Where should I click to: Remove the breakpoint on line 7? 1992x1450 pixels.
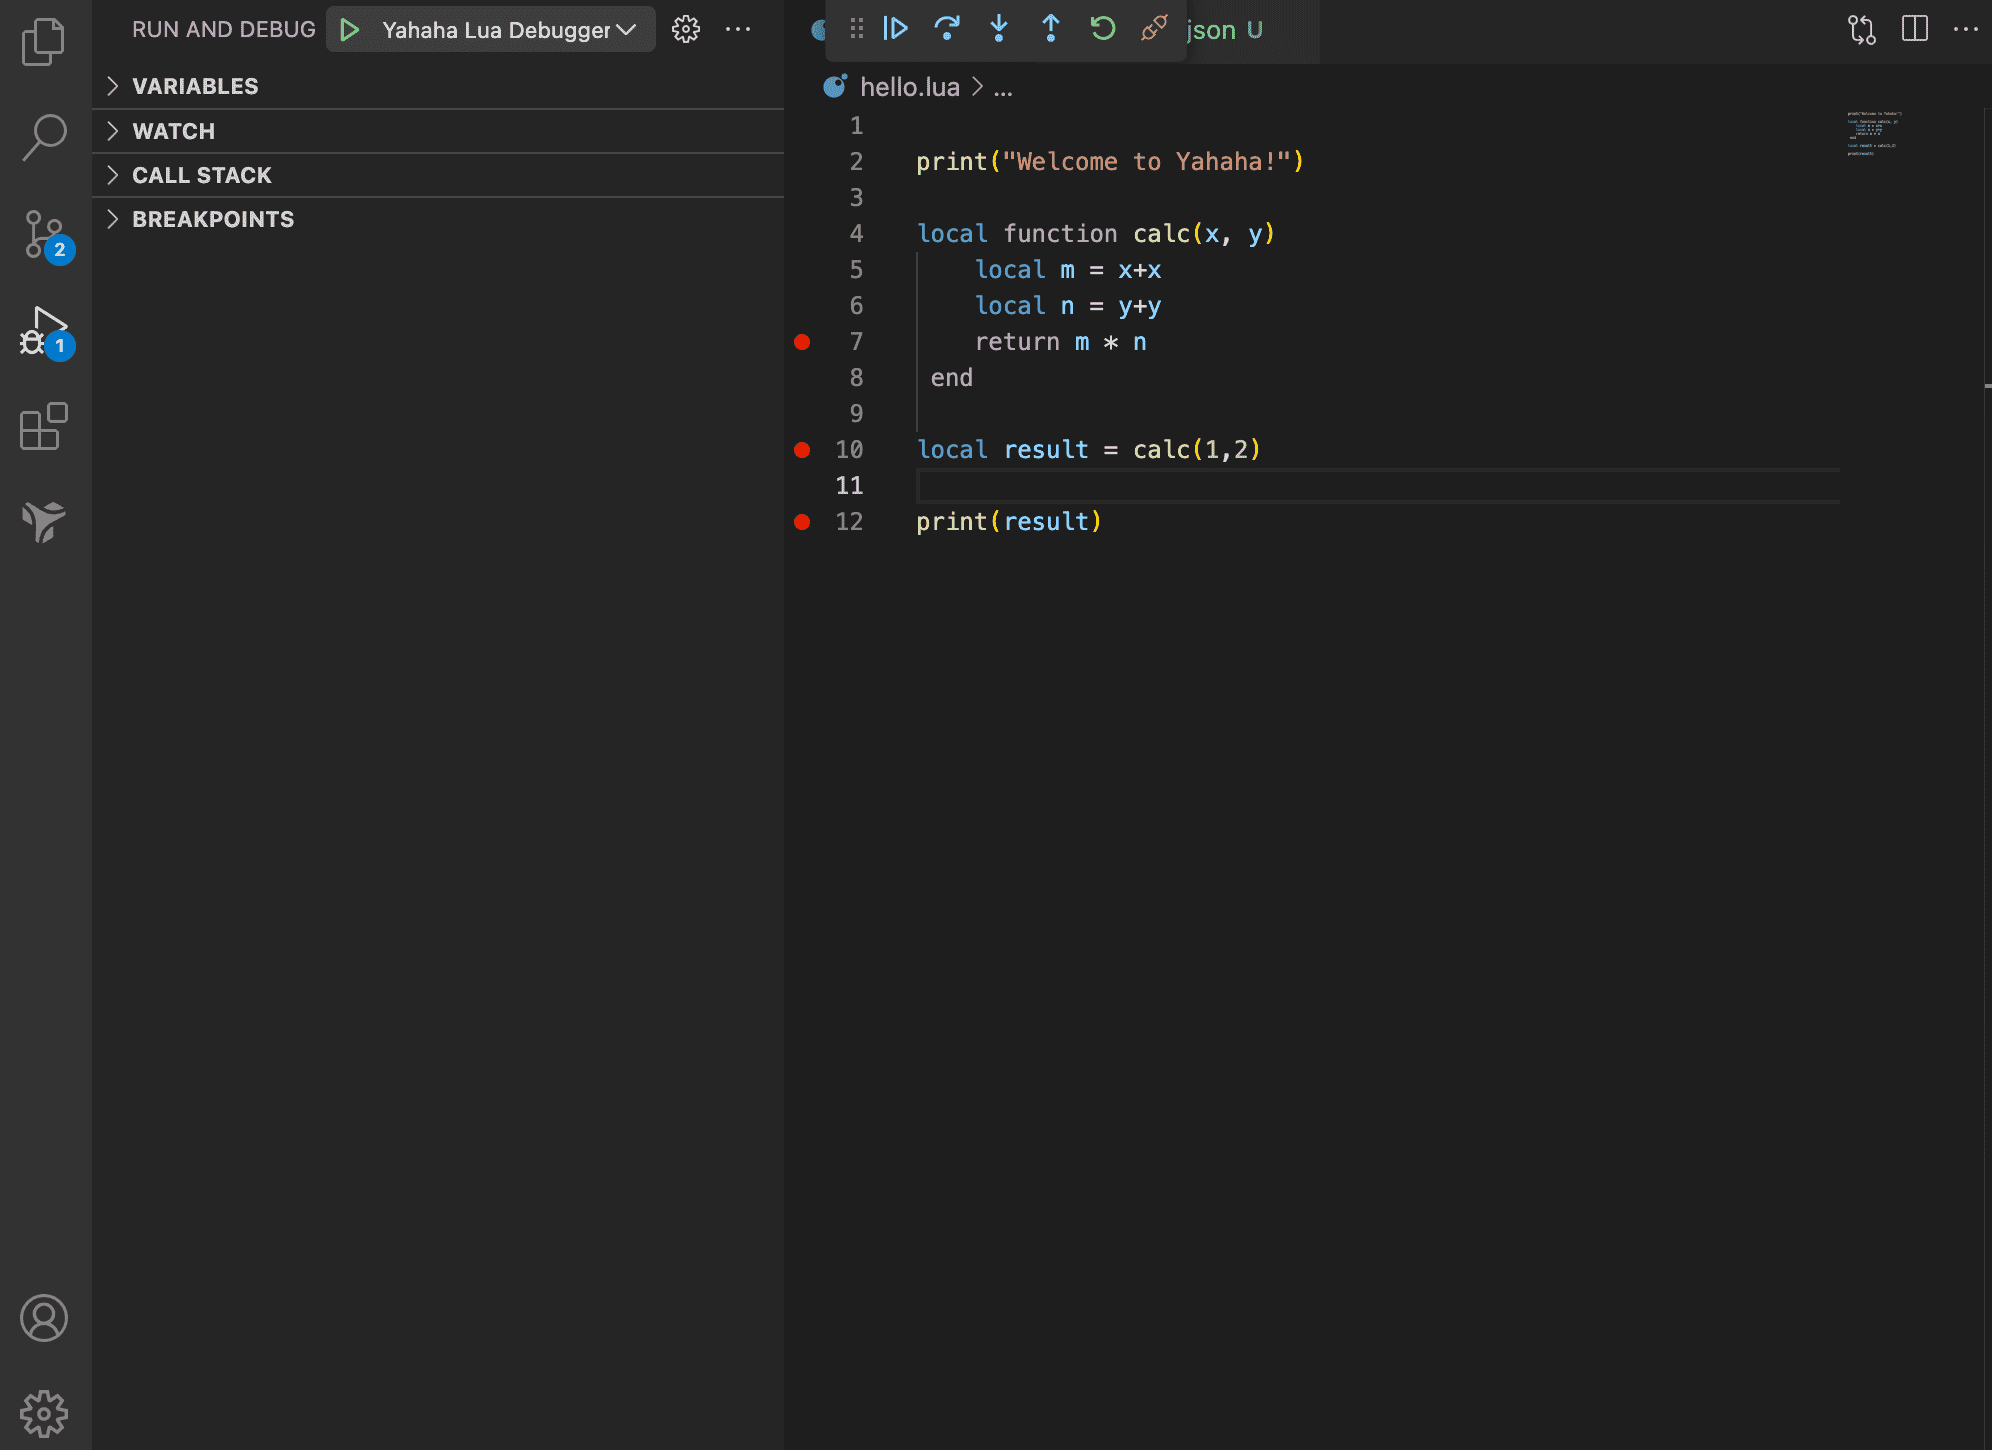click(x=802, y=341)
